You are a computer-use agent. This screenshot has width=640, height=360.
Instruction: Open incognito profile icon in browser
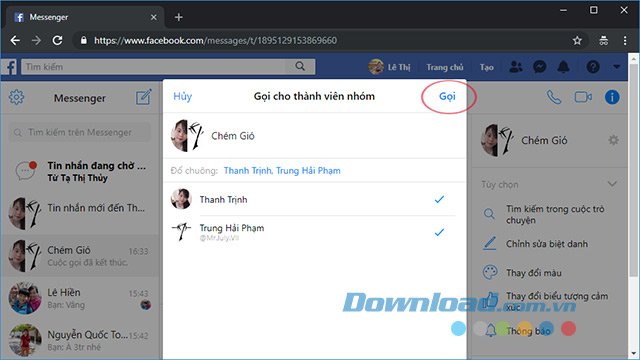(x=603, y=40)
